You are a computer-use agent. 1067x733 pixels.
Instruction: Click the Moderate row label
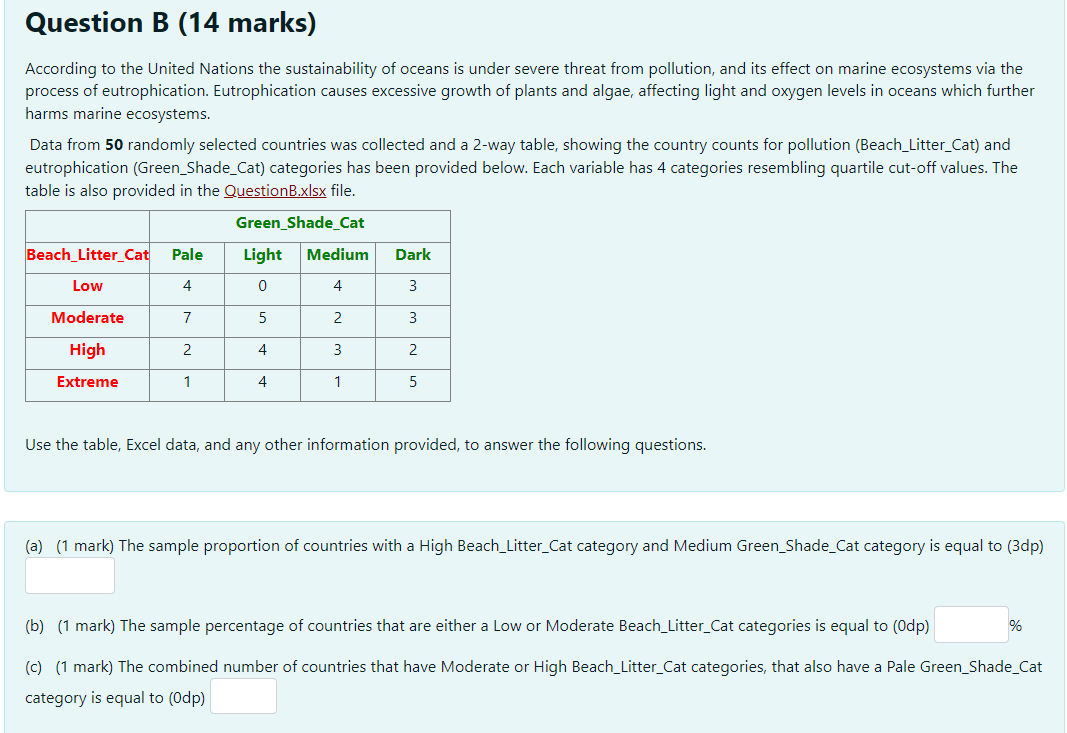(88, 319)
